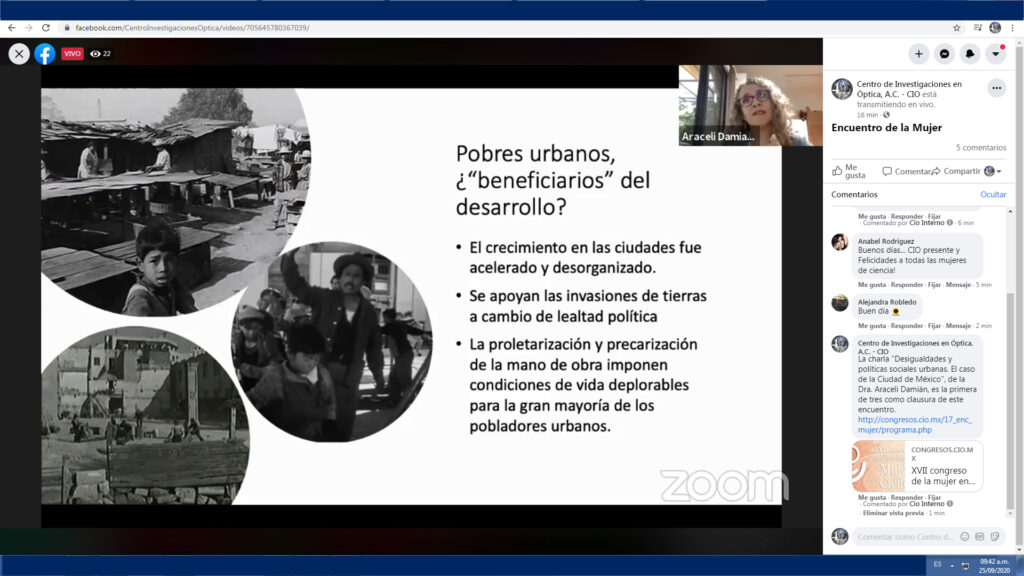The image size is (1024, 576).
Task: Like Anabel Rodríguez's comment
Action: [x=872, y=285]
